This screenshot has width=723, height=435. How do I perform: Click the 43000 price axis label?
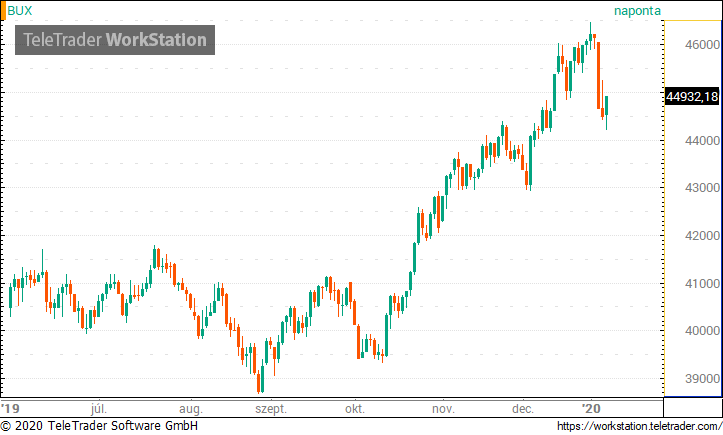pyautogui.click(x=702, y=188)
